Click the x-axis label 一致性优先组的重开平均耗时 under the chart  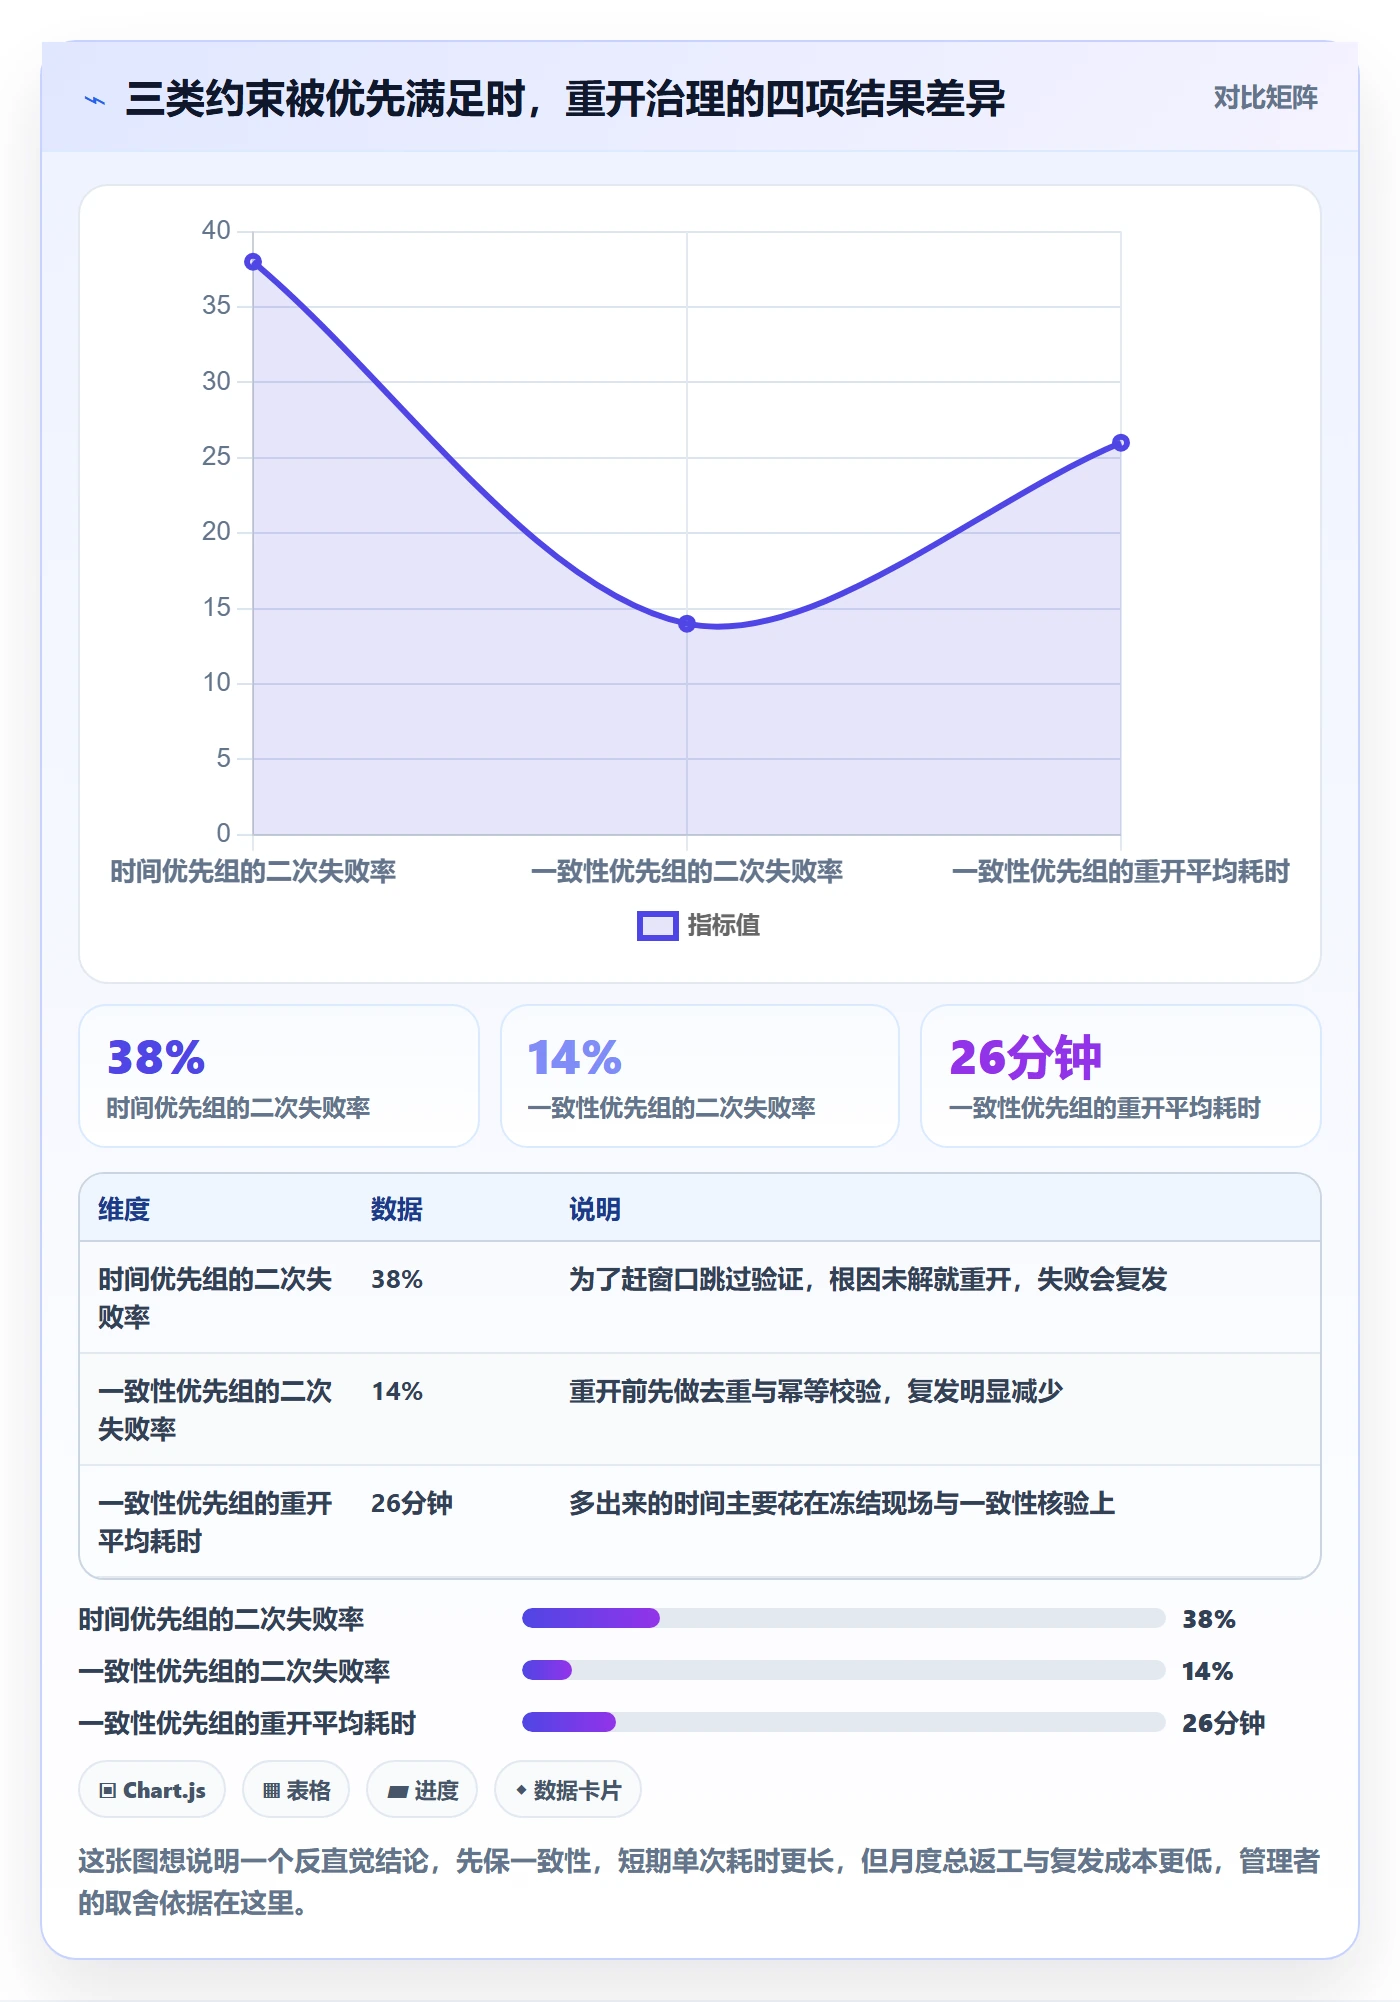tap(1121, 871)
